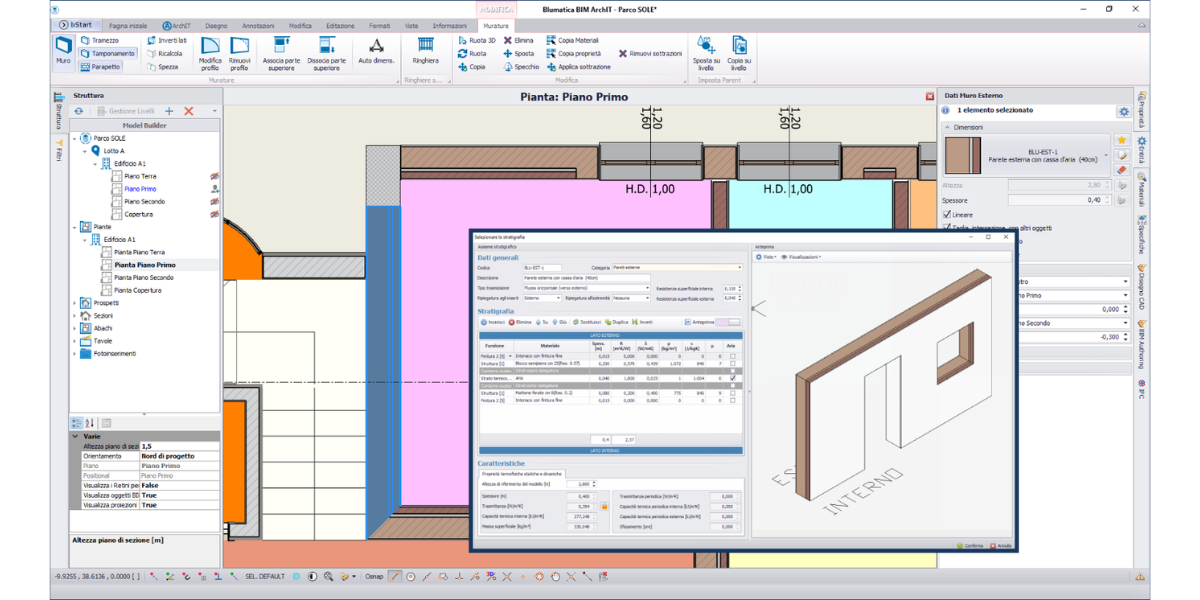Toggle the Aria checkbox for the Aria layer
Viewport: 1200px width, 600px height.
[x=733, y=378]
